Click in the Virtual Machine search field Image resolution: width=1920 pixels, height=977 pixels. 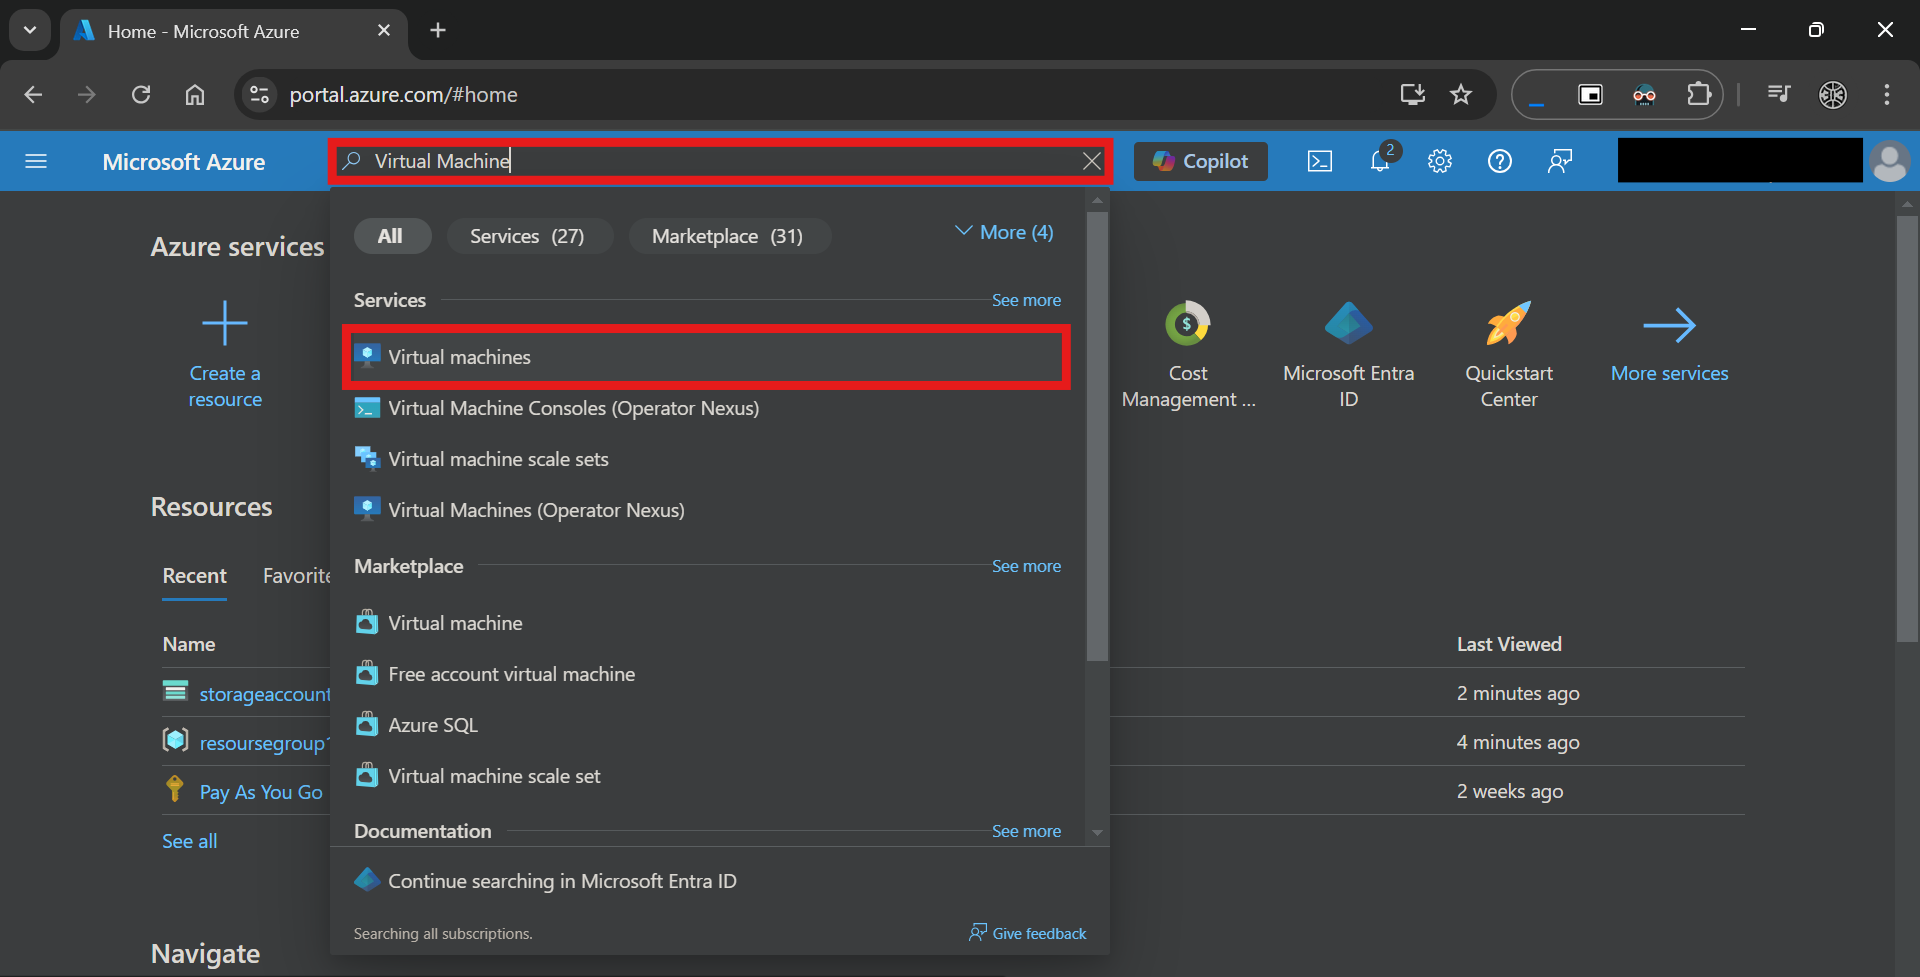[x=720, y=161]
